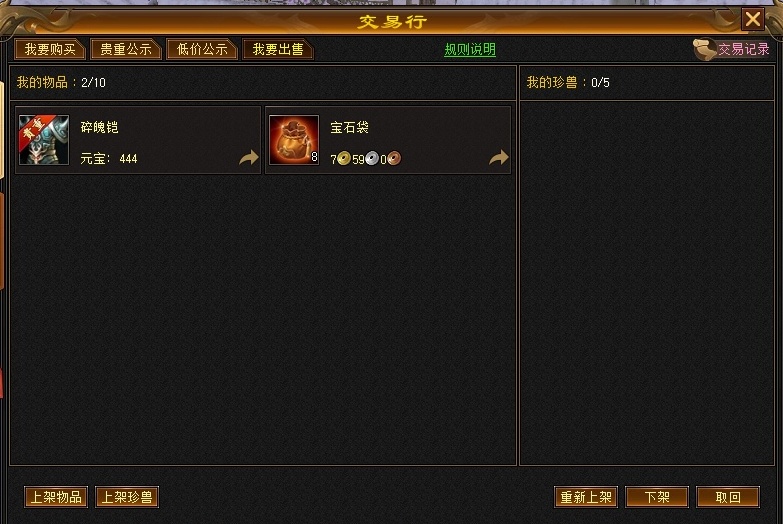Viewport: 783px width, 524px height.
Task: Click the 重新上架 button
Action: point(586,497)
